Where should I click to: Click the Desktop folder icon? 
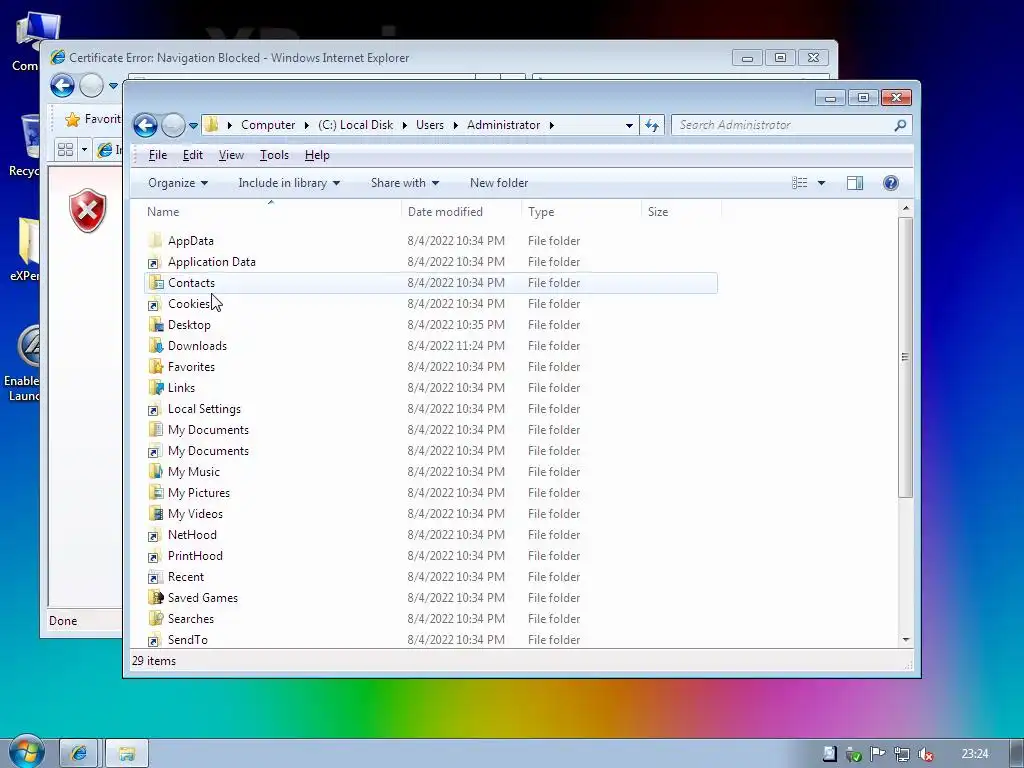point(155,325)
